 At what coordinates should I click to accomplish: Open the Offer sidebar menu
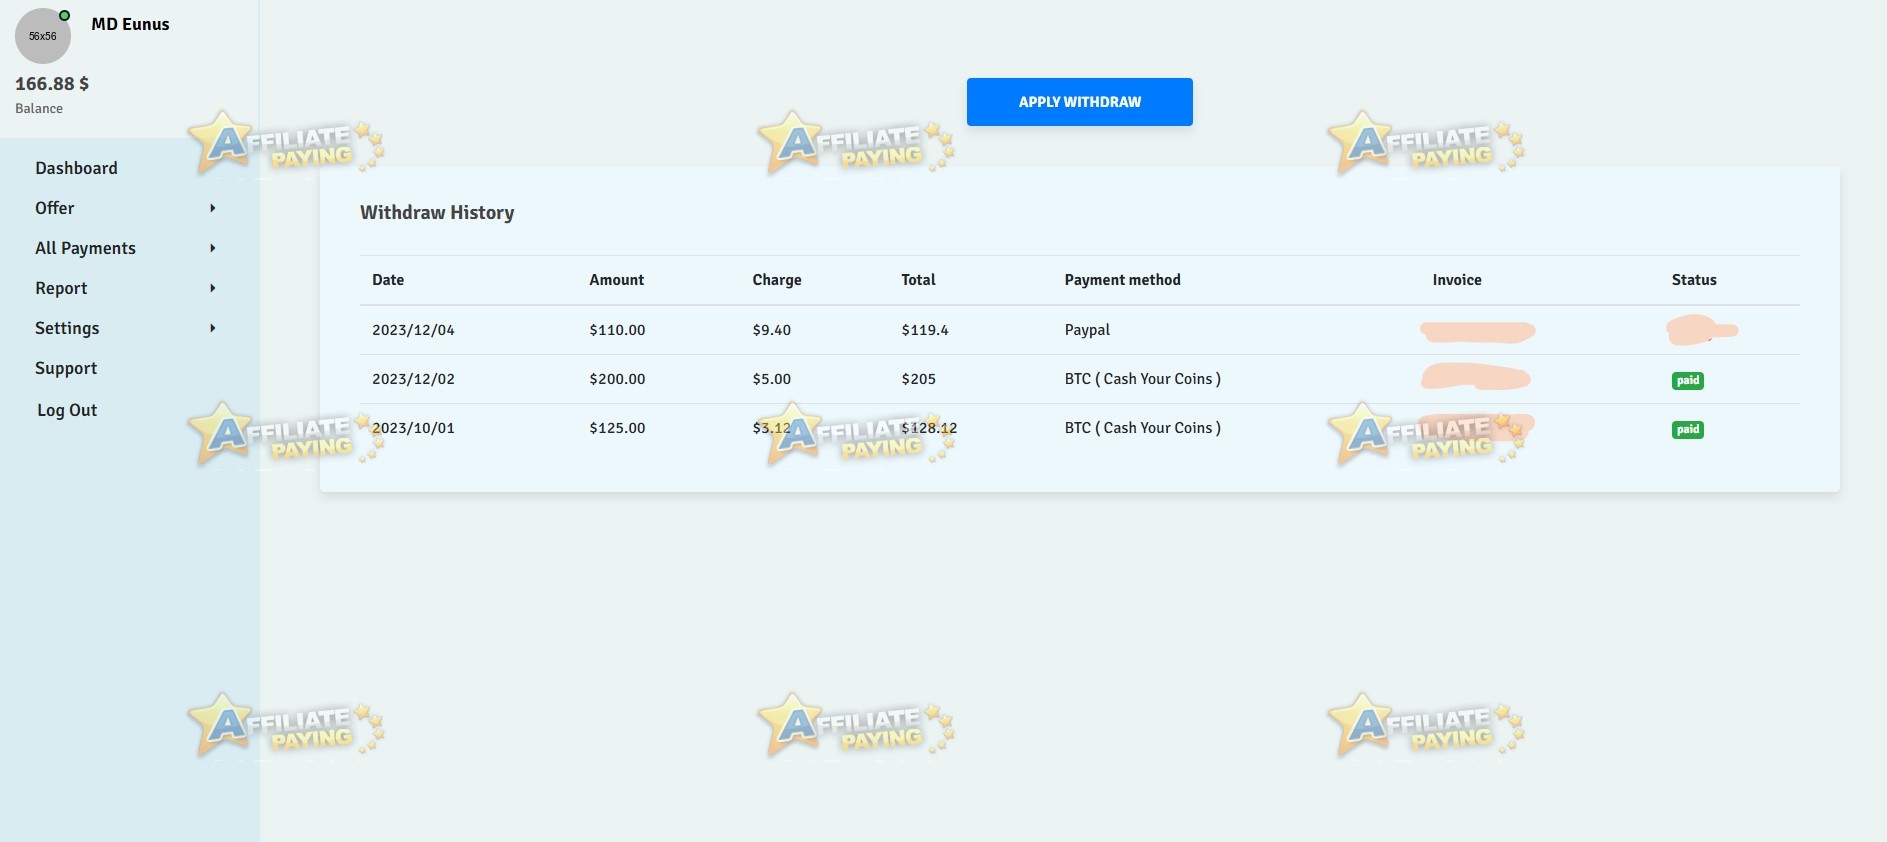coord(55,208)
